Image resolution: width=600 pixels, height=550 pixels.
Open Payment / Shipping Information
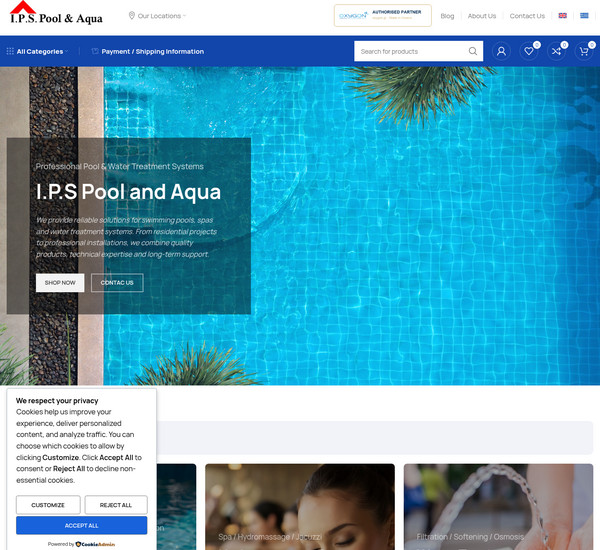point(153,51)
